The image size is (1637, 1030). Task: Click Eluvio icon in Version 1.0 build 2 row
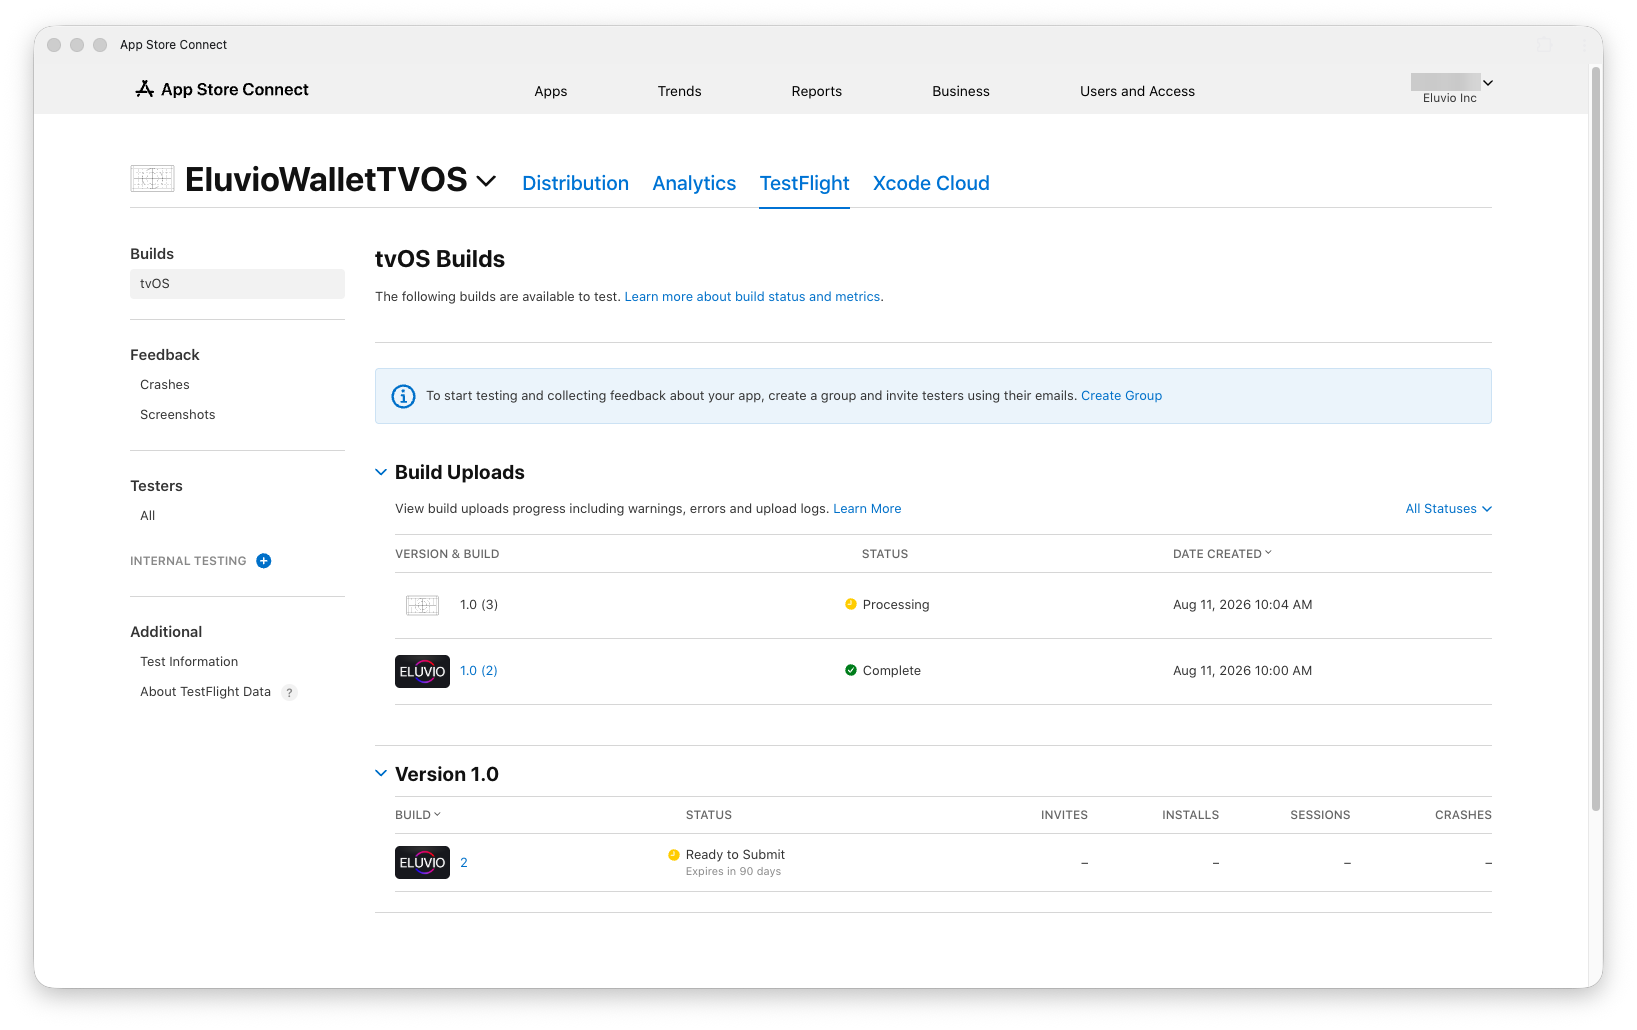(422, 862)
